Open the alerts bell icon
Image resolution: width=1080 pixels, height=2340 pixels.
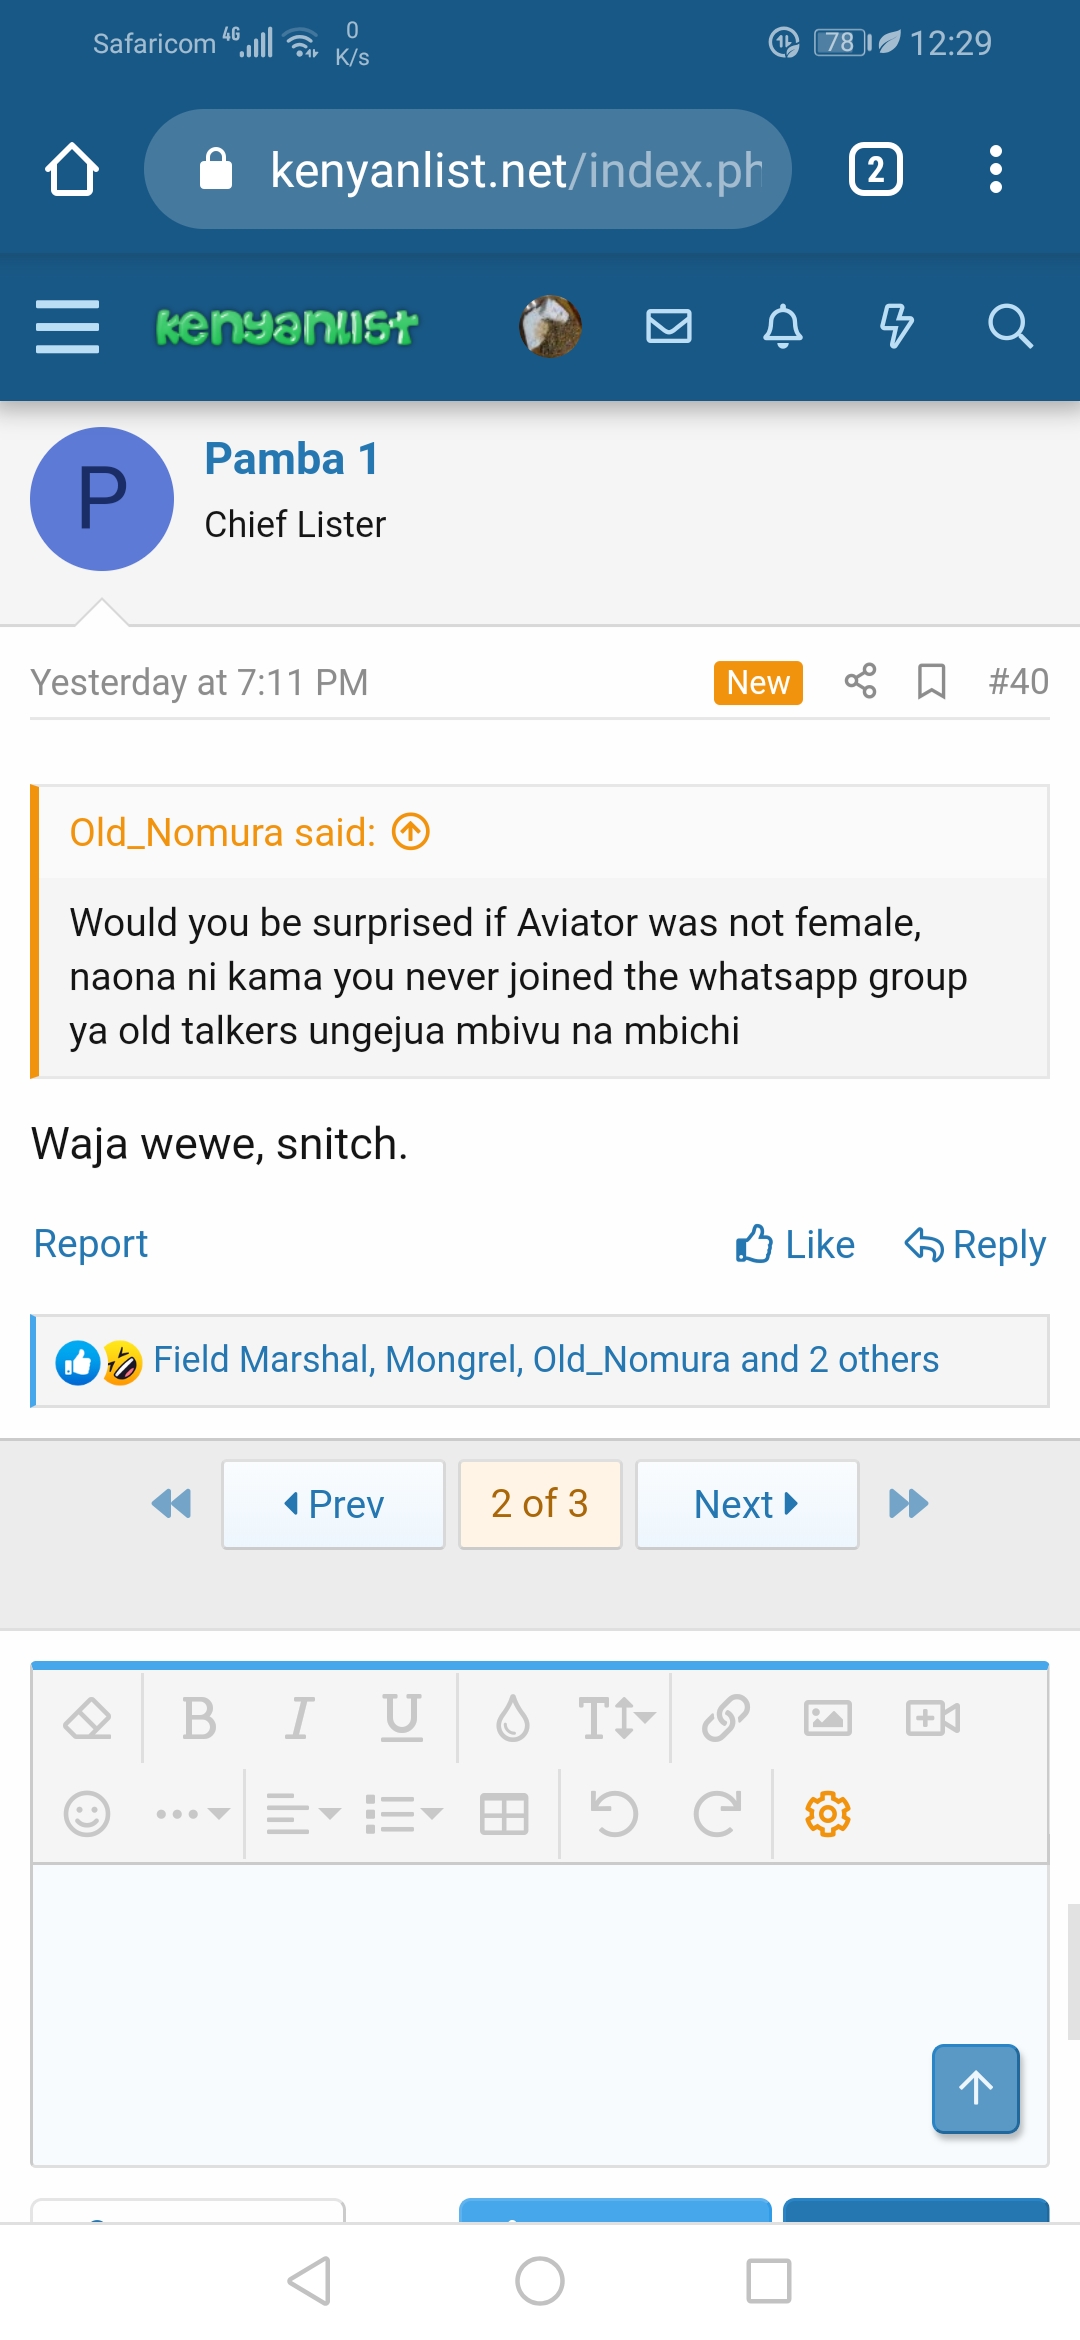(x=782, y=327)
